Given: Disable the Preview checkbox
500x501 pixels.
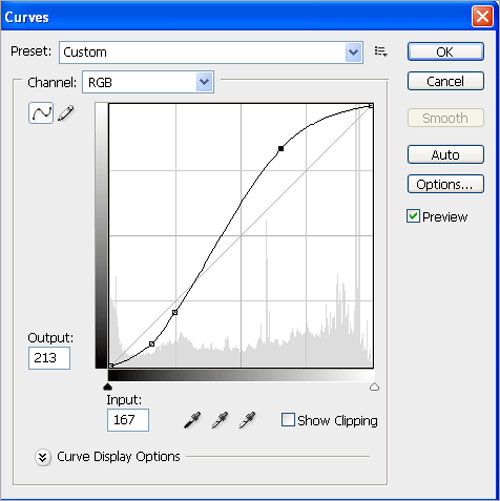Looking at the screenshot, I should coord(413,216).
